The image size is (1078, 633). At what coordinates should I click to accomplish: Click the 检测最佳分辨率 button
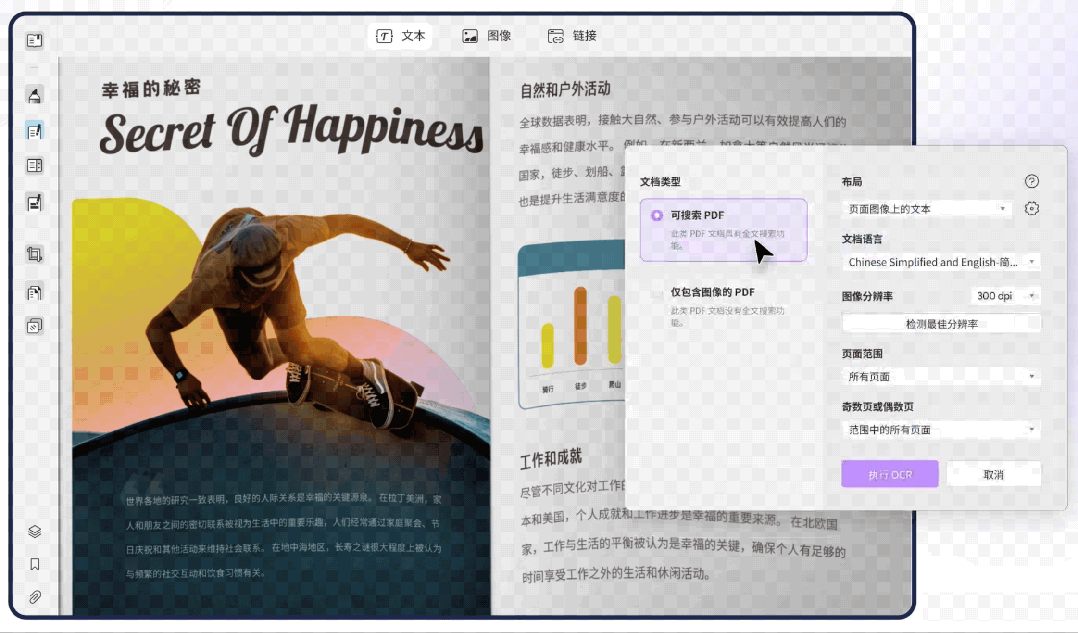(x=940, y=324)
